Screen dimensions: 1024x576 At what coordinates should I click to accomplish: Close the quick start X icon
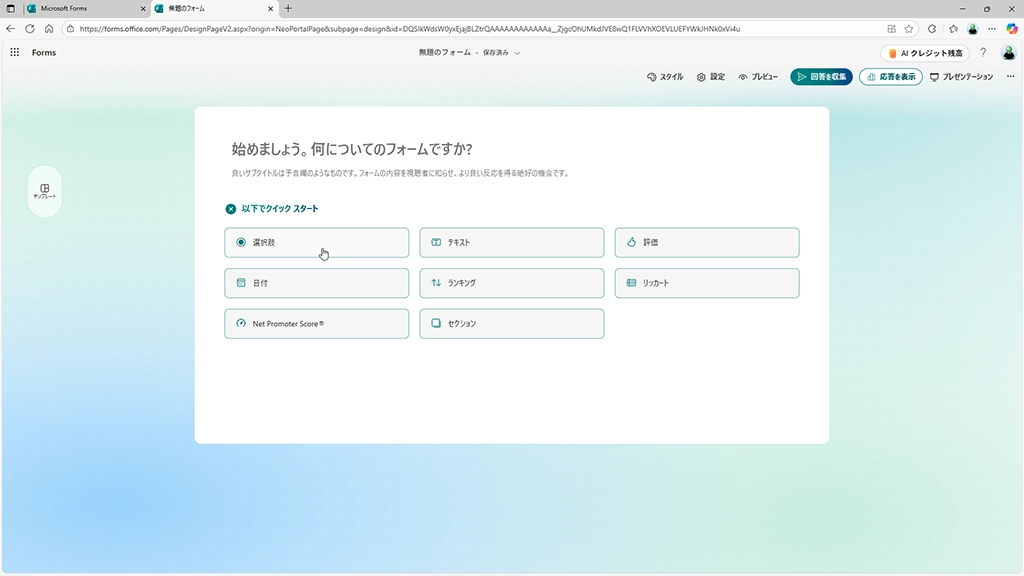pyautogui.click(x=231, y=209)
